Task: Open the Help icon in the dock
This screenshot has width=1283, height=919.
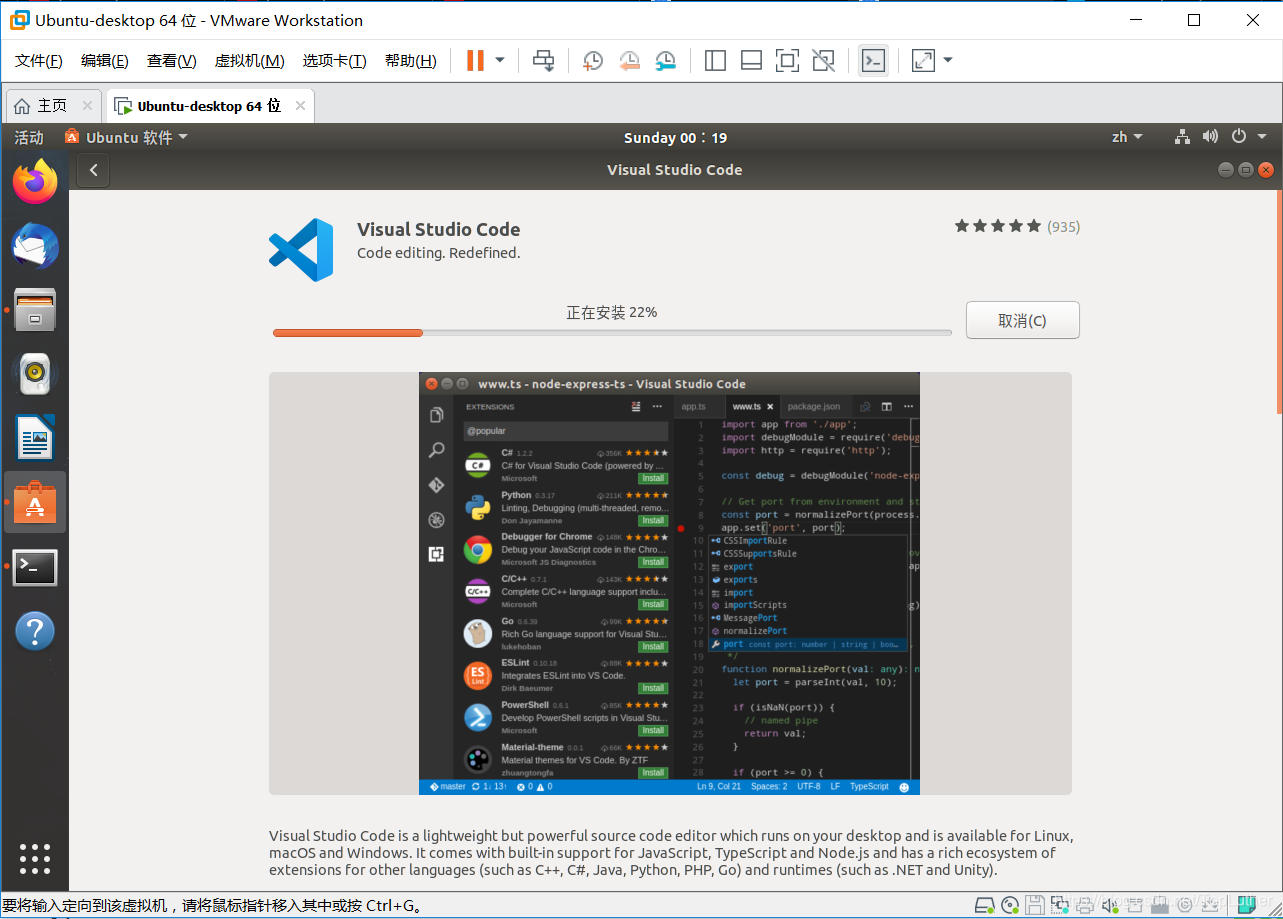Action: [35, 631]
